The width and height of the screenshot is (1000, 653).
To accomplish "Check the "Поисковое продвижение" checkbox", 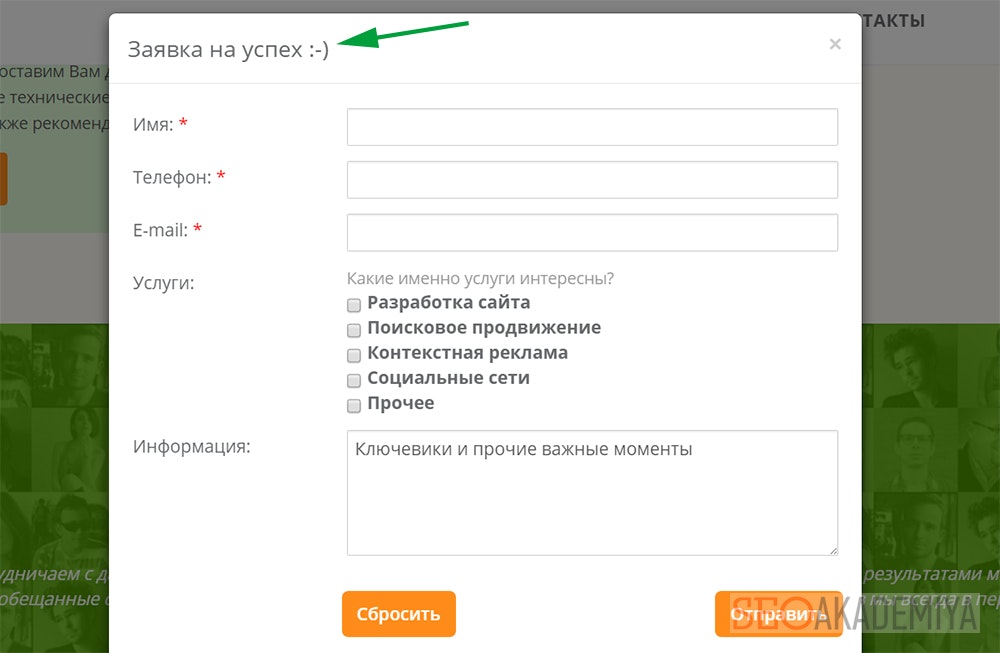I will pos(353,329).
